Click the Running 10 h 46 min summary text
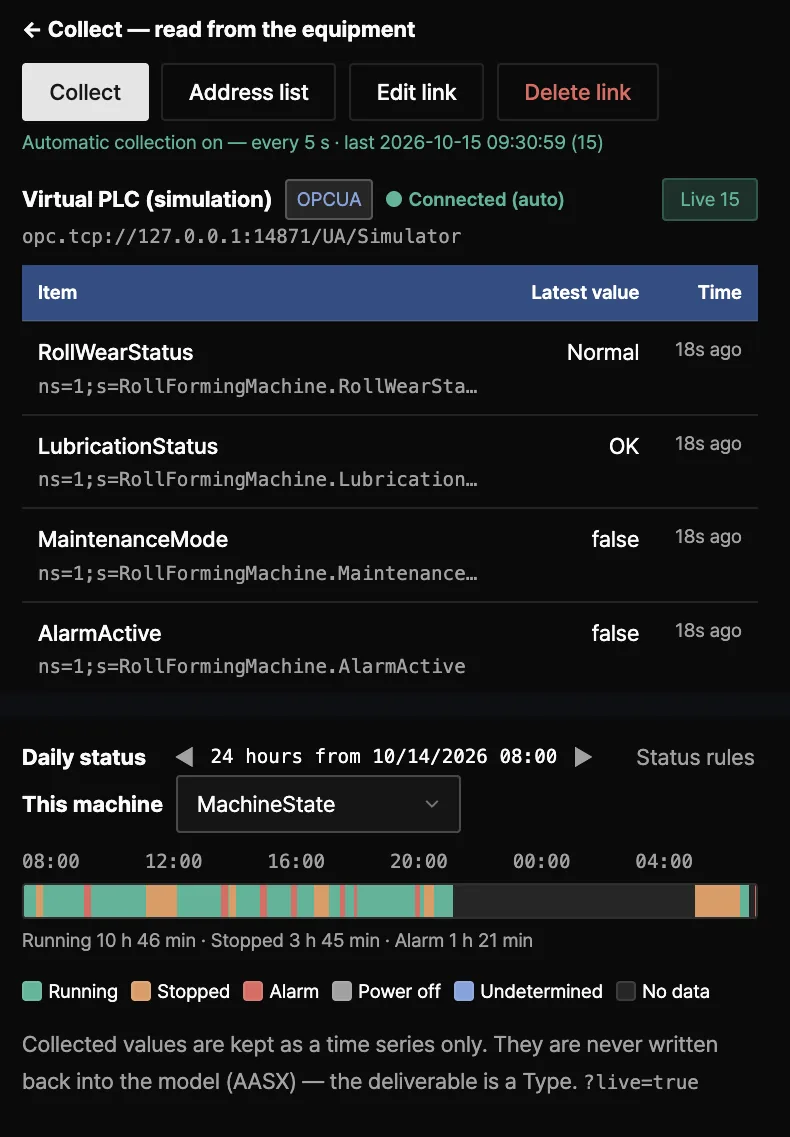Screen dimensions: 790x1137 [x=109, y=940]
